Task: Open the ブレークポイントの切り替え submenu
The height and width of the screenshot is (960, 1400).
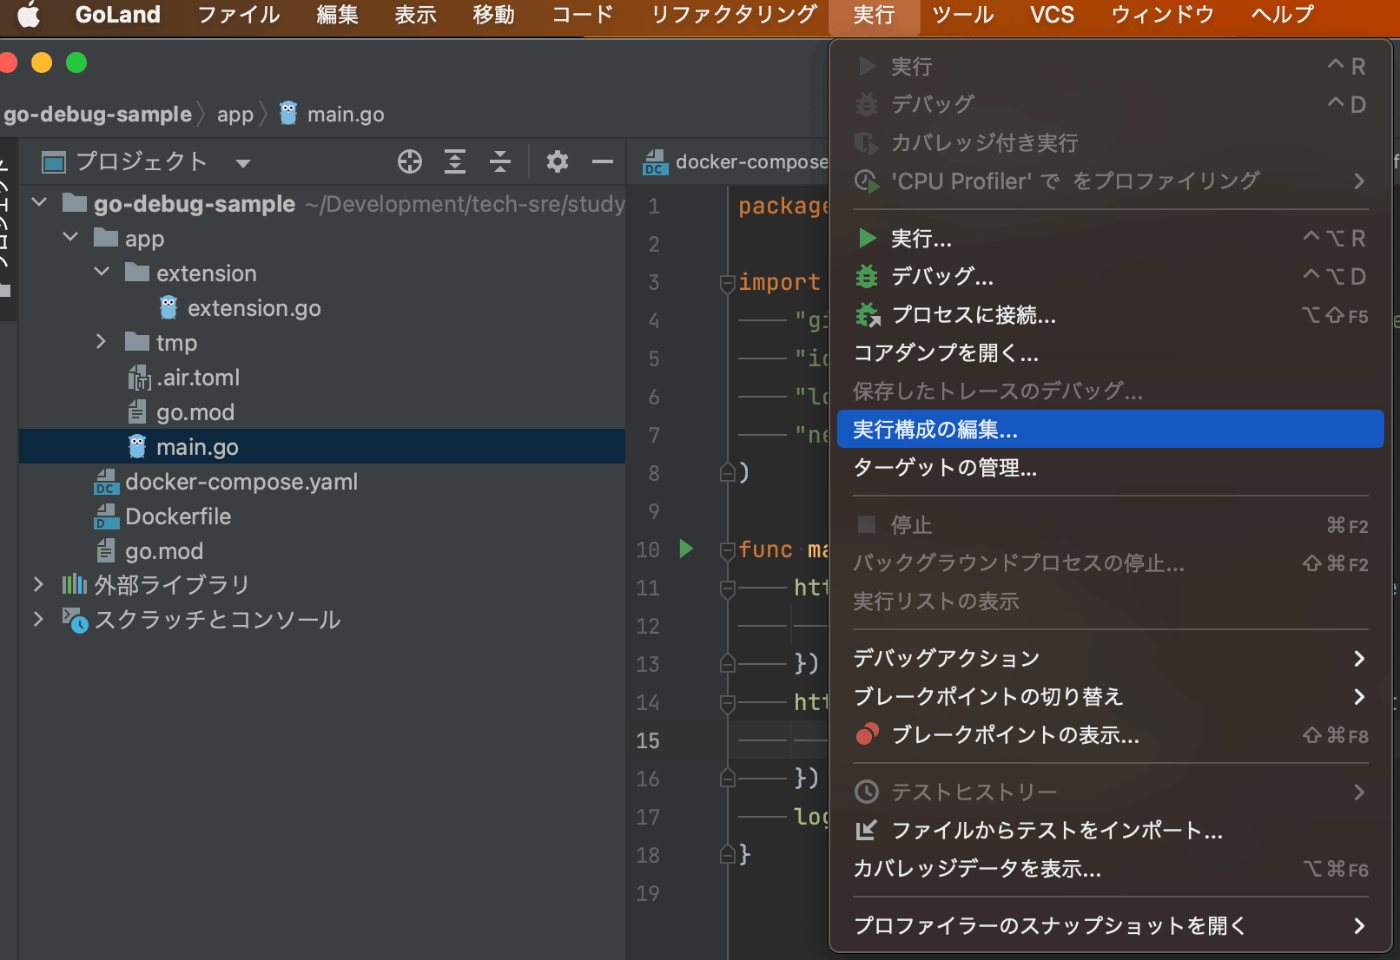Action: [1110, 696]
